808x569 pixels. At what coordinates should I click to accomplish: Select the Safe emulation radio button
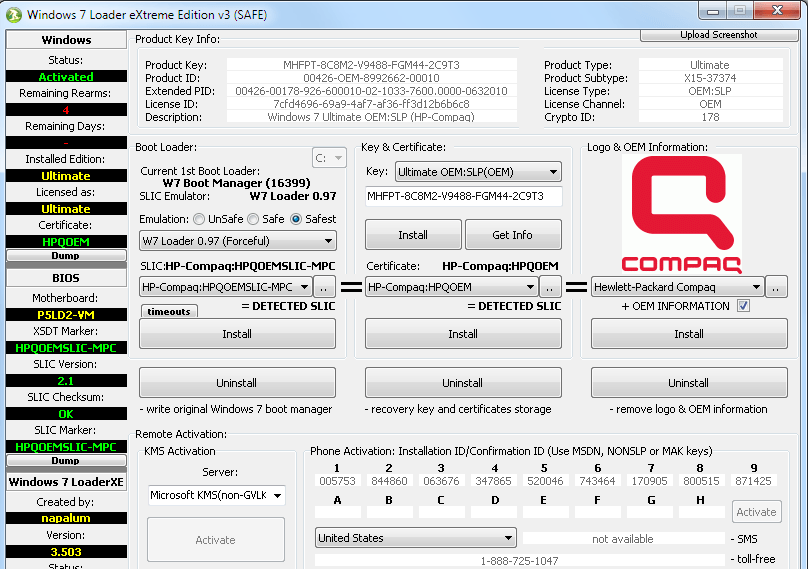254,219
